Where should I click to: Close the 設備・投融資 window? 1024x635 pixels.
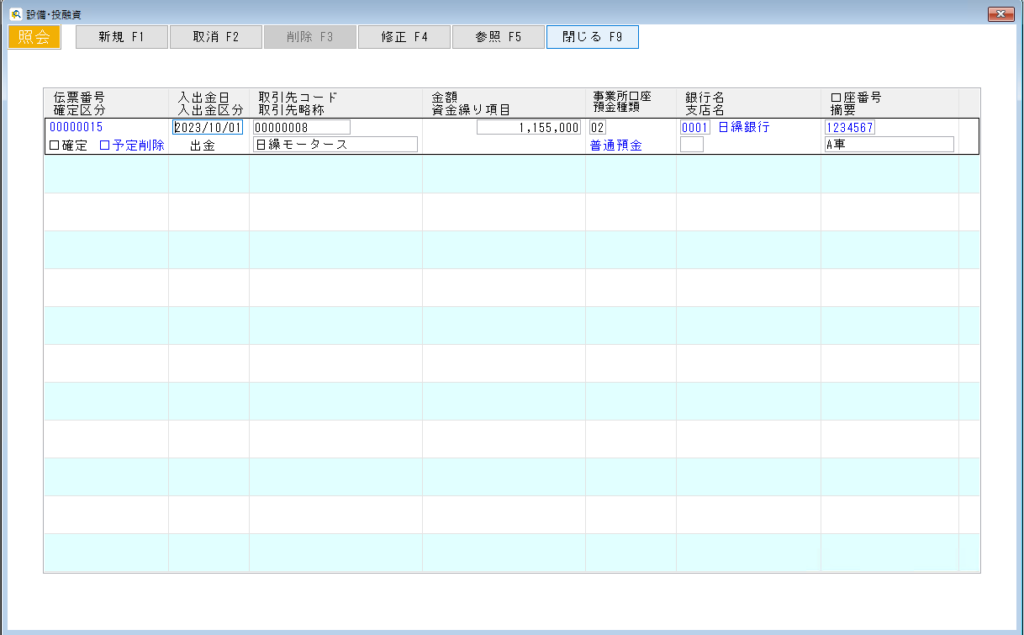[x=1001, y=13]
